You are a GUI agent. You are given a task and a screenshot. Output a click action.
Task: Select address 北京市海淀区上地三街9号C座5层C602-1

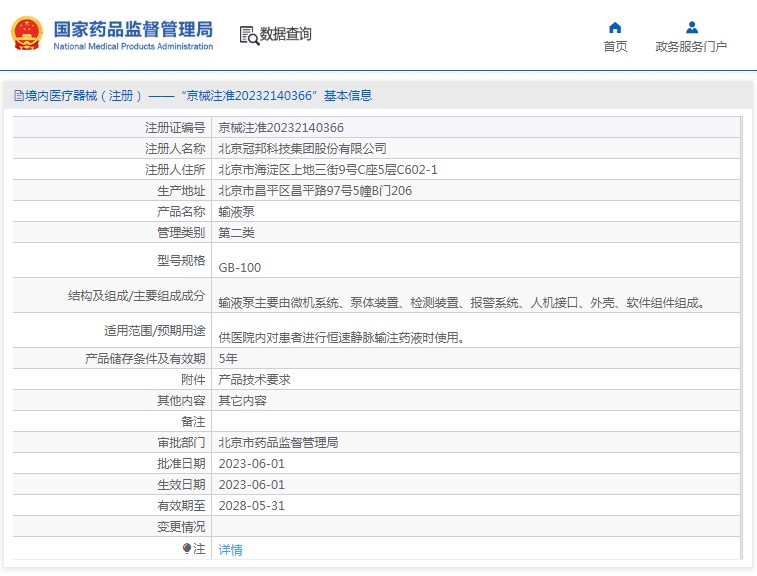click(x=328, y=169)
